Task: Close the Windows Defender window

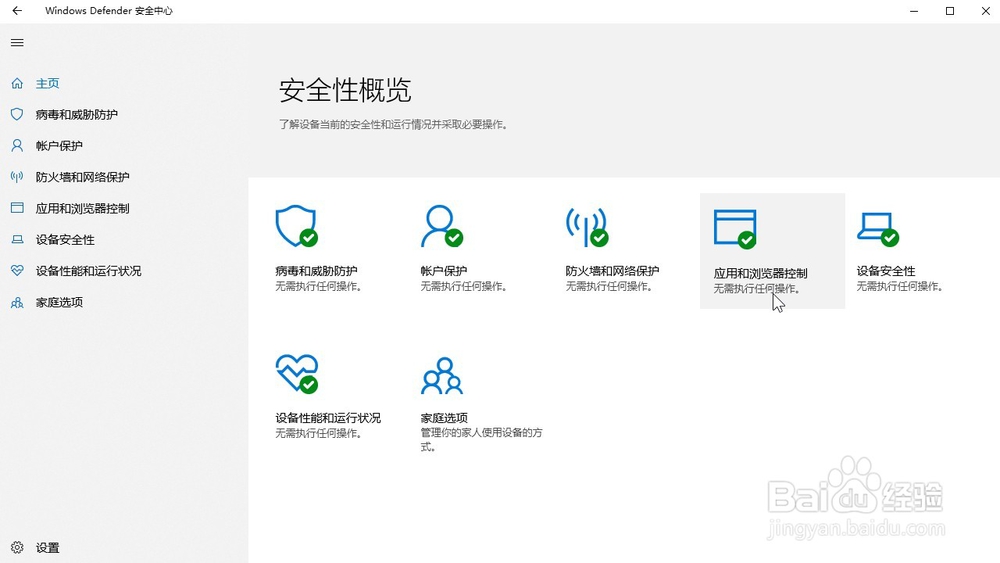Action: [985, 11]
